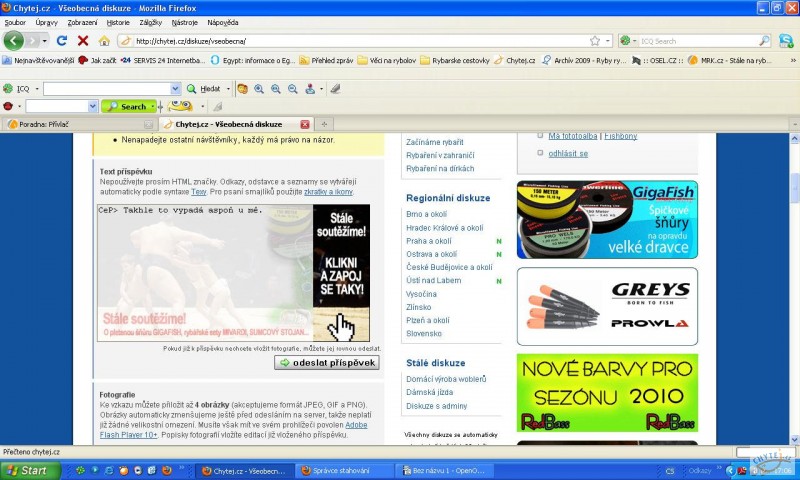Click the magnifier icon in ICQ Search box
Viewport: 800px width, 480px height.
coord(765,41)
